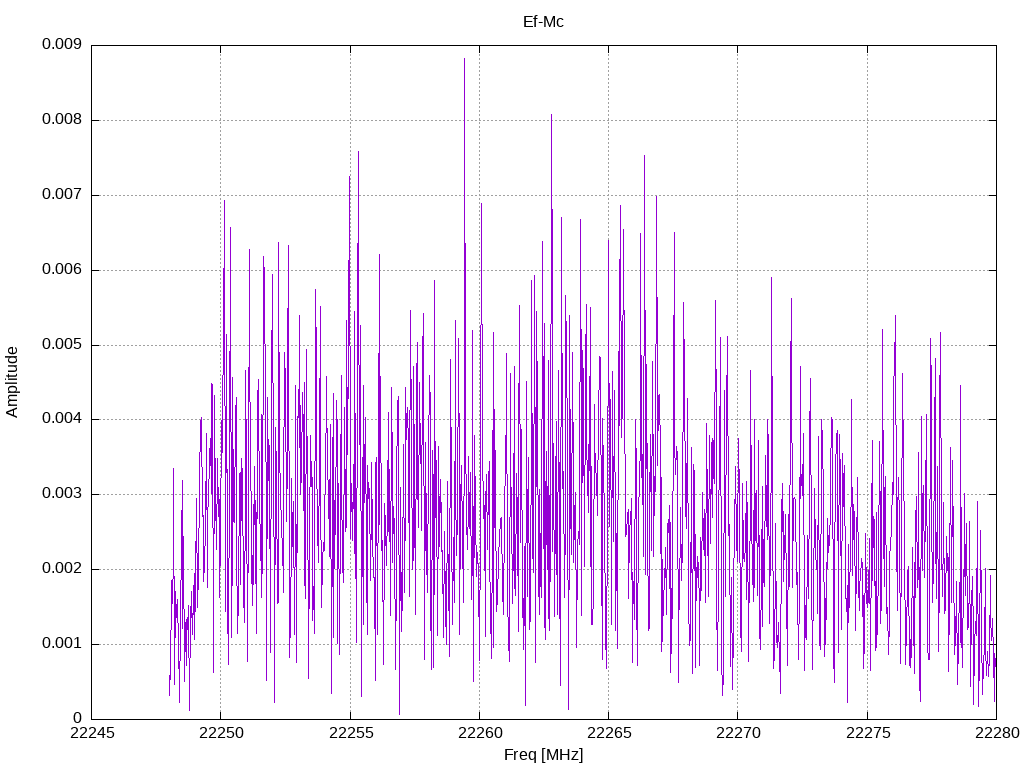The height and width of the screenshot is (768, 1024).
Task: Click the y-axis tick label 0.002
Action: [61, 569]
